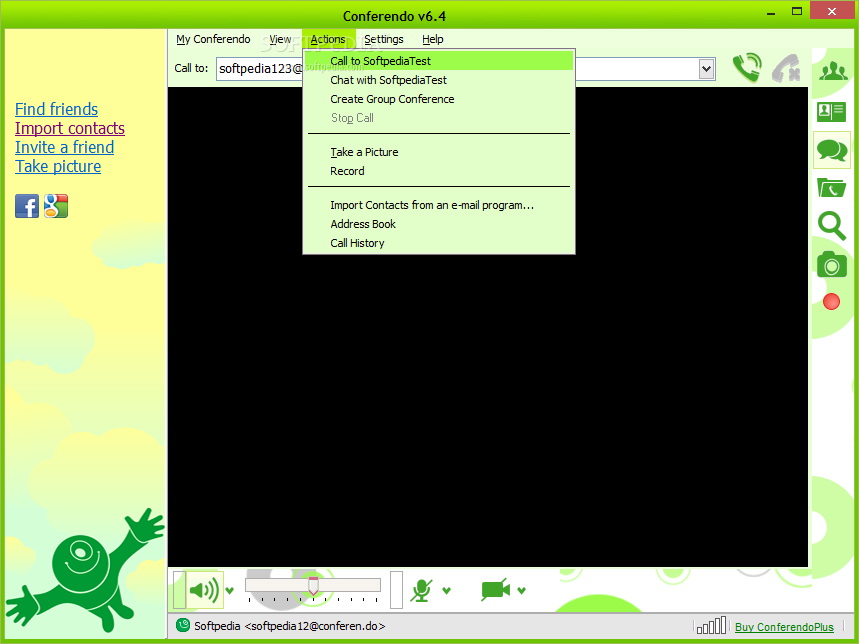859x644 pixels.
Task: Open the Call to address dropdown arrow
Action: click(706, 69)
